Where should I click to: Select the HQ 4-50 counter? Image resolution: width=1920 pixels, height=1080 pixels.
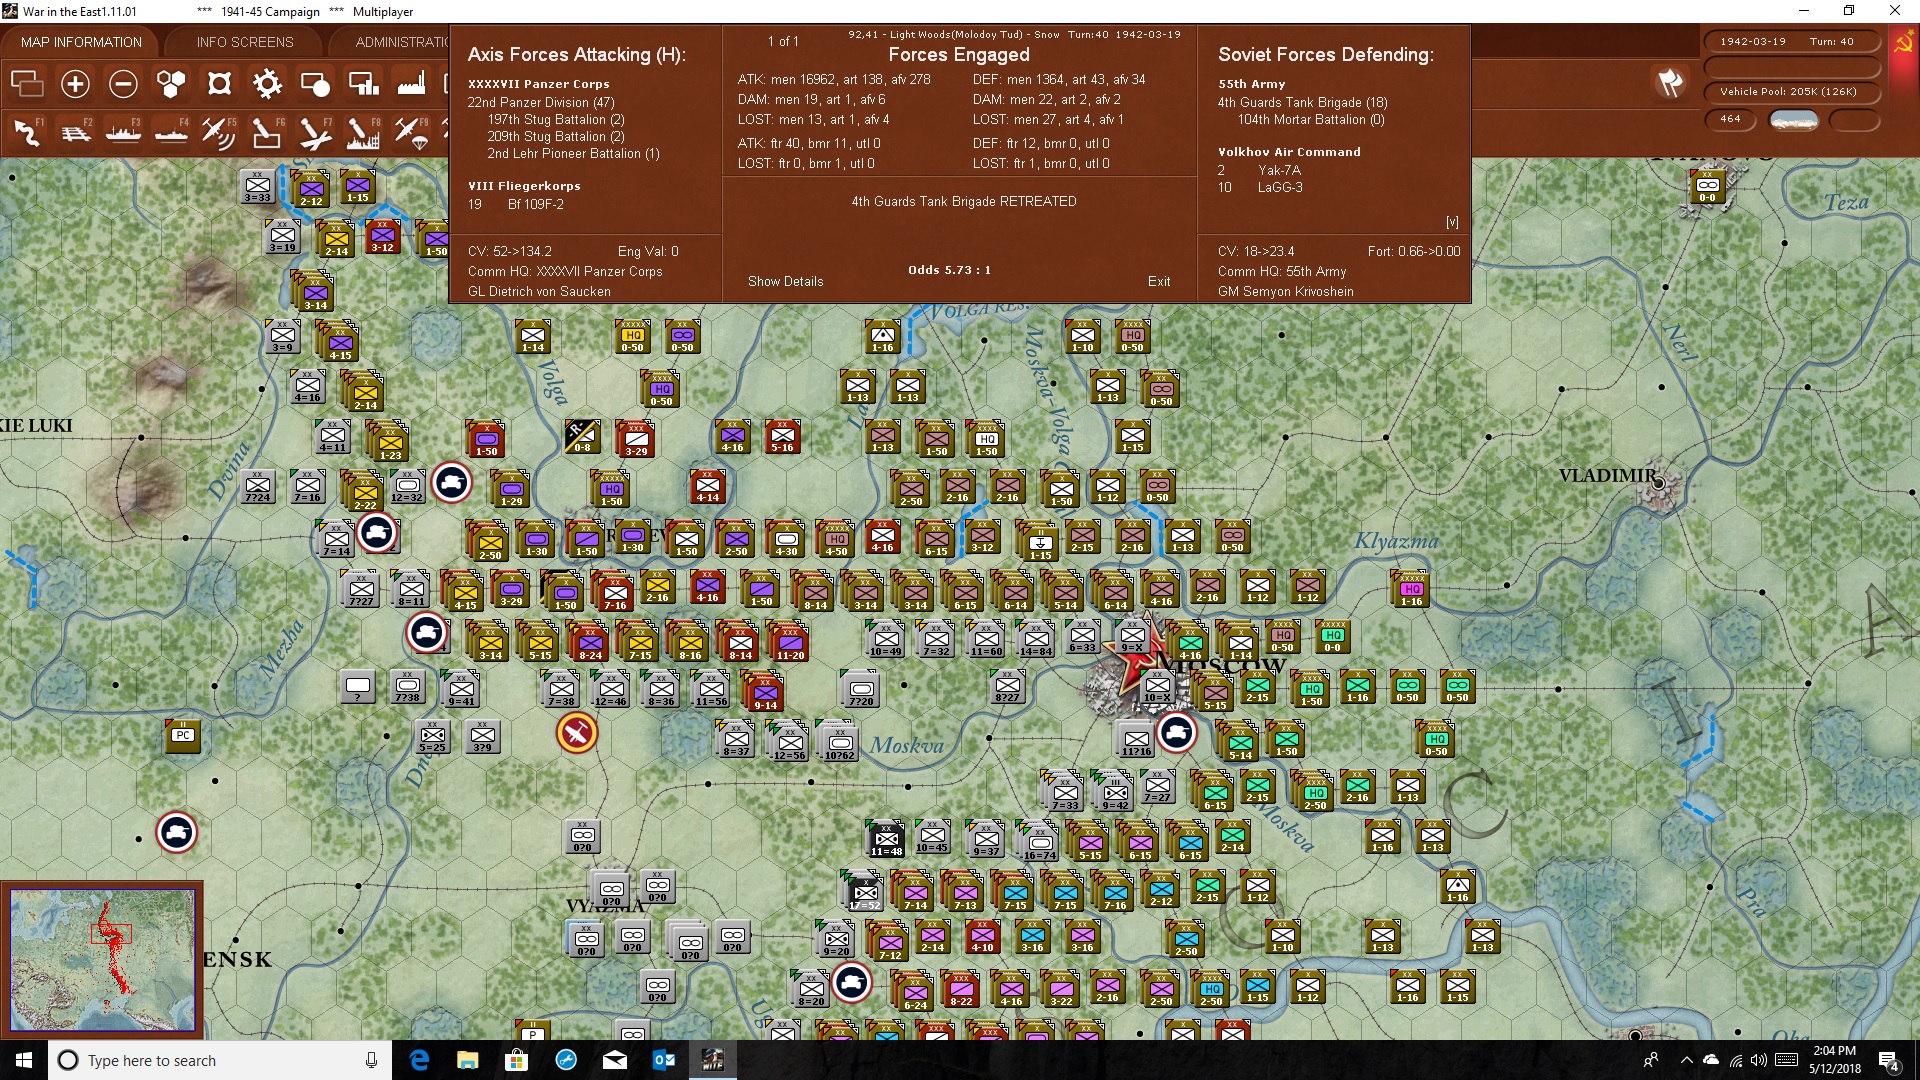836,539
